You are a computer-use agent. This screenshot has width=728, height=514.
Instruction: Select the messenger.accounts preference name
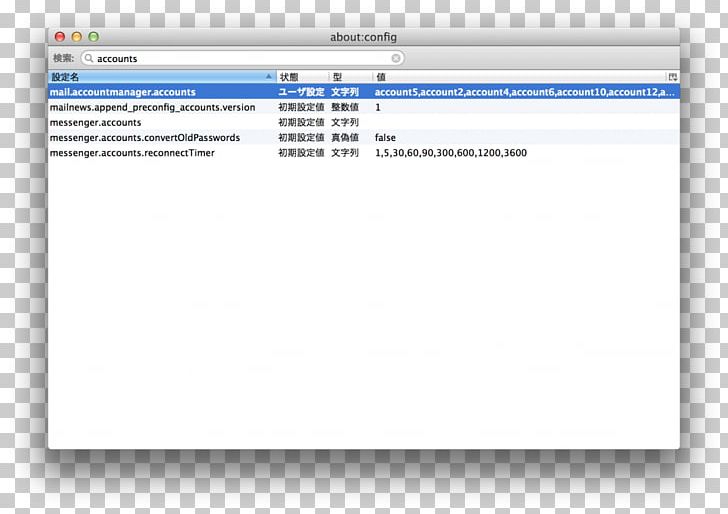(95, 123)
